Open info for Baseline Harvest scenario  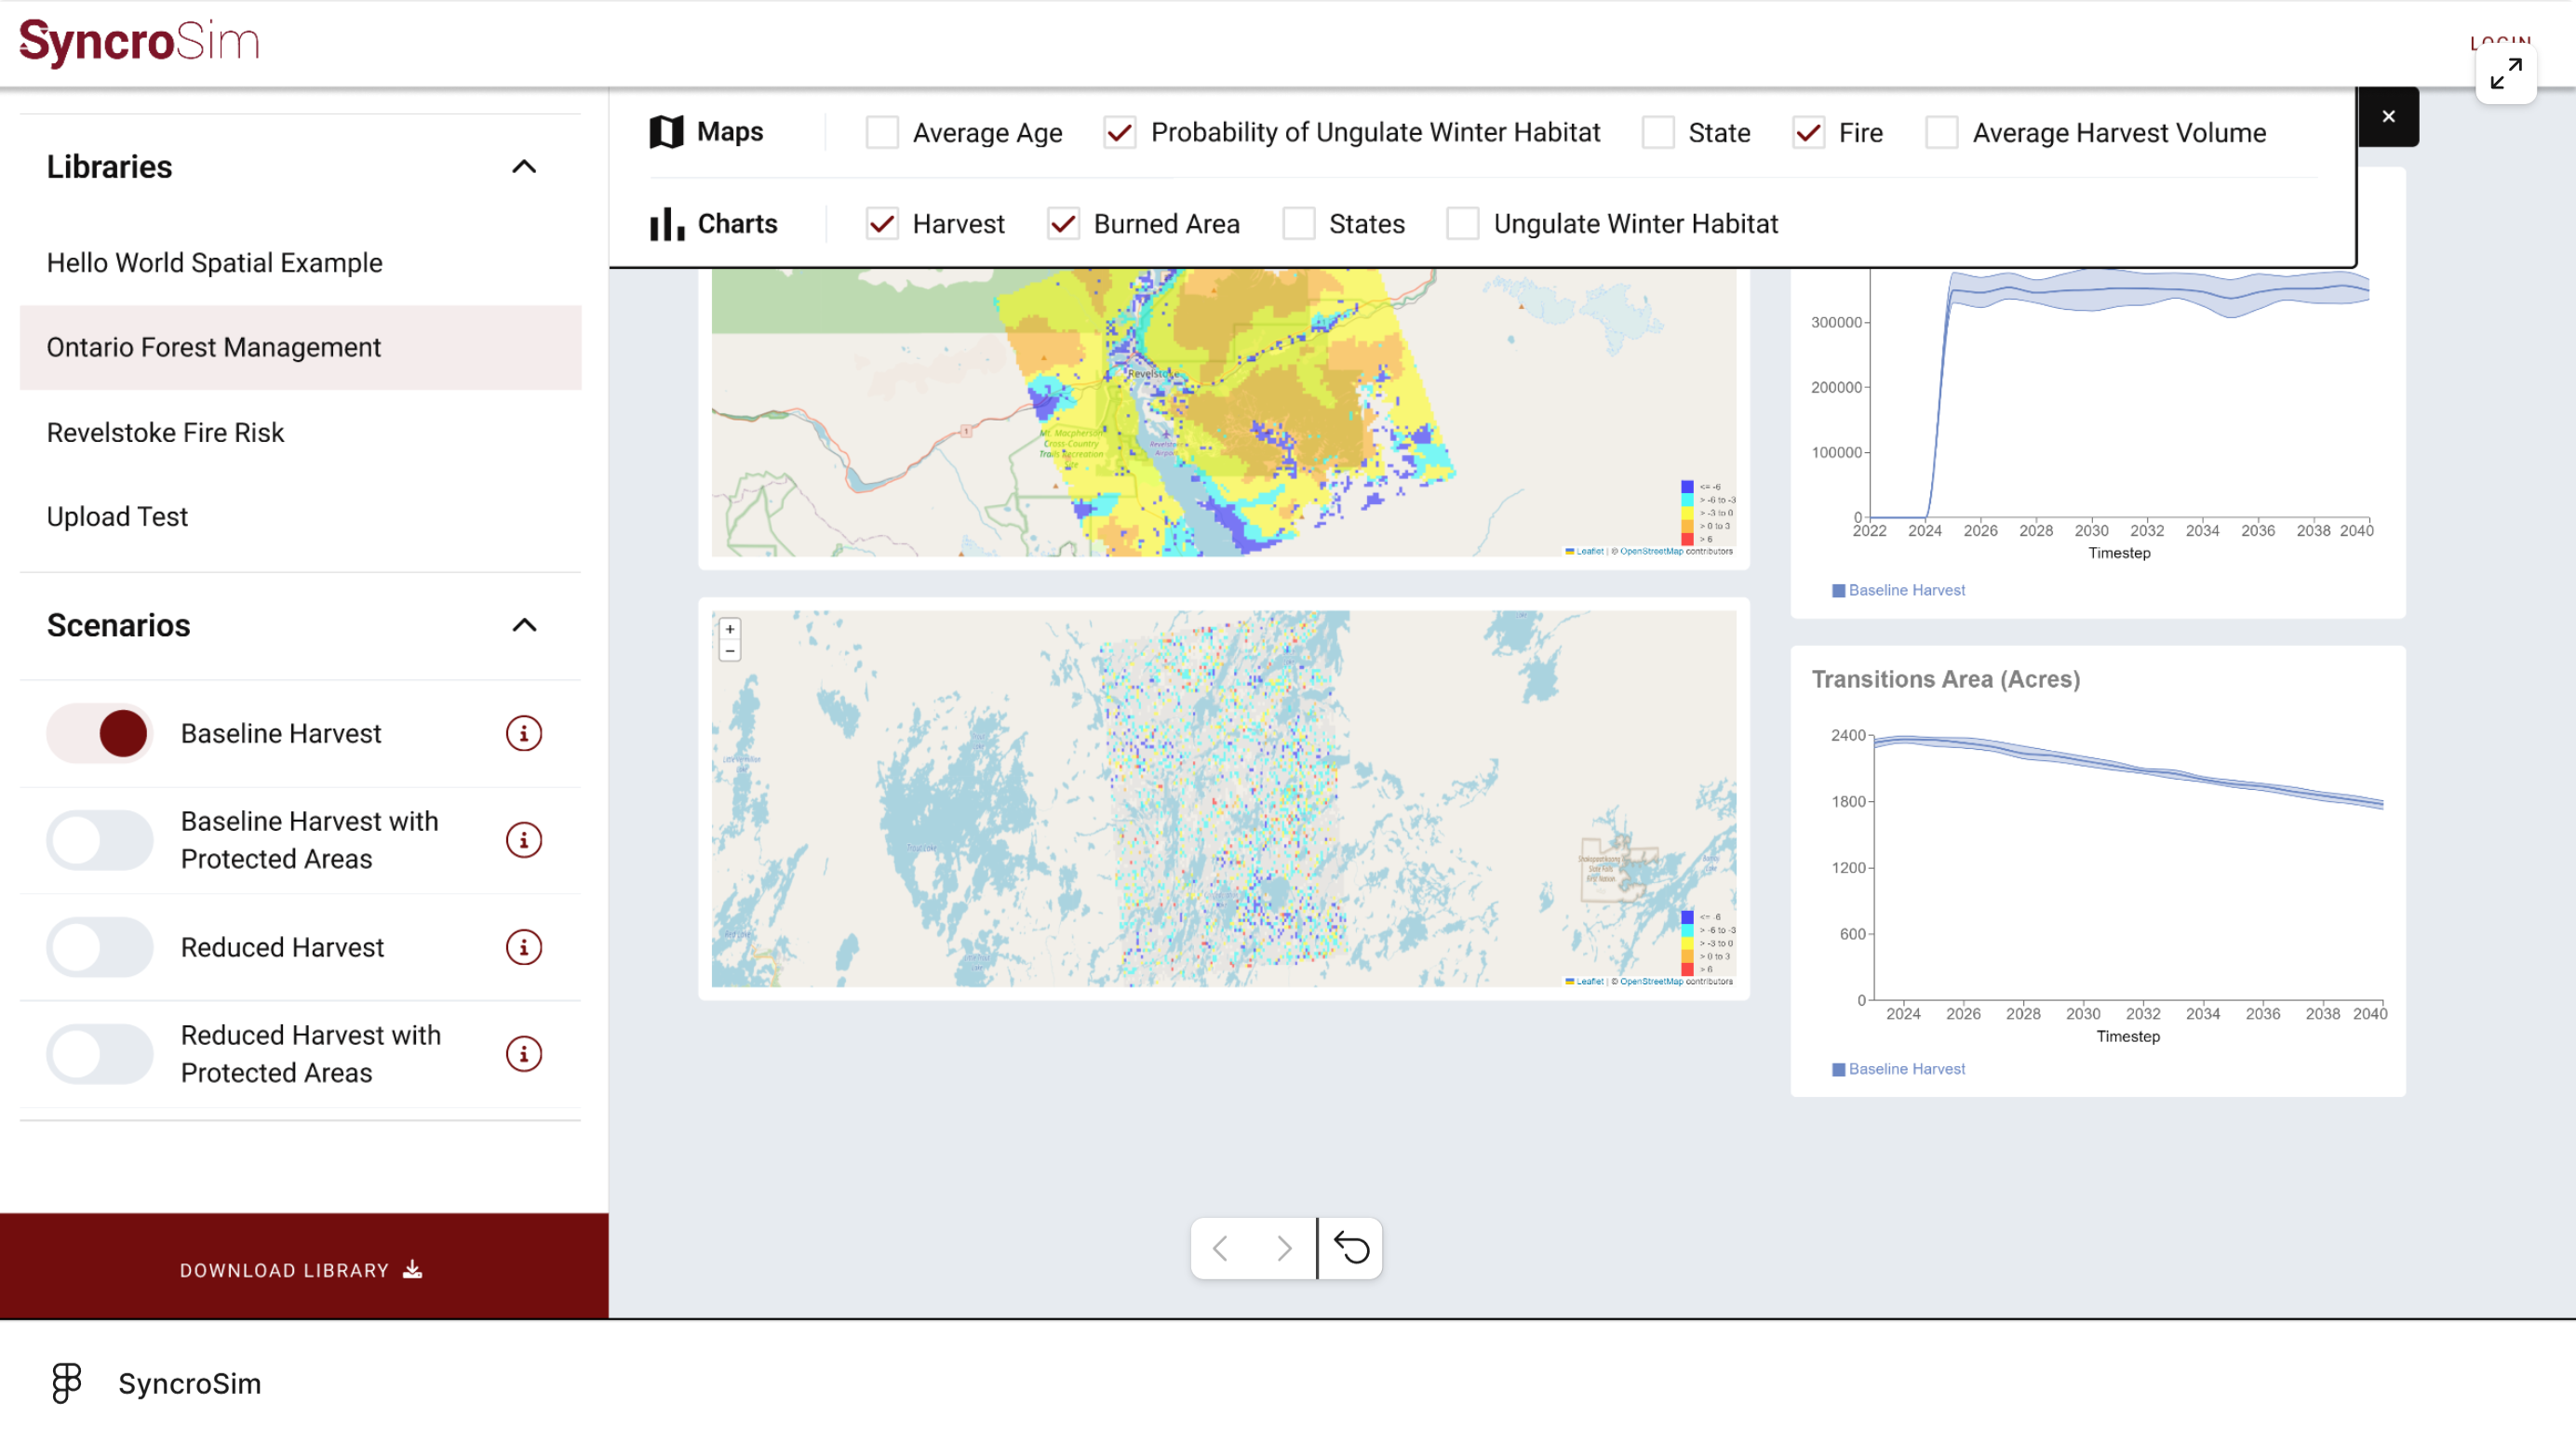pyautogui.click(x=523, y=733)
